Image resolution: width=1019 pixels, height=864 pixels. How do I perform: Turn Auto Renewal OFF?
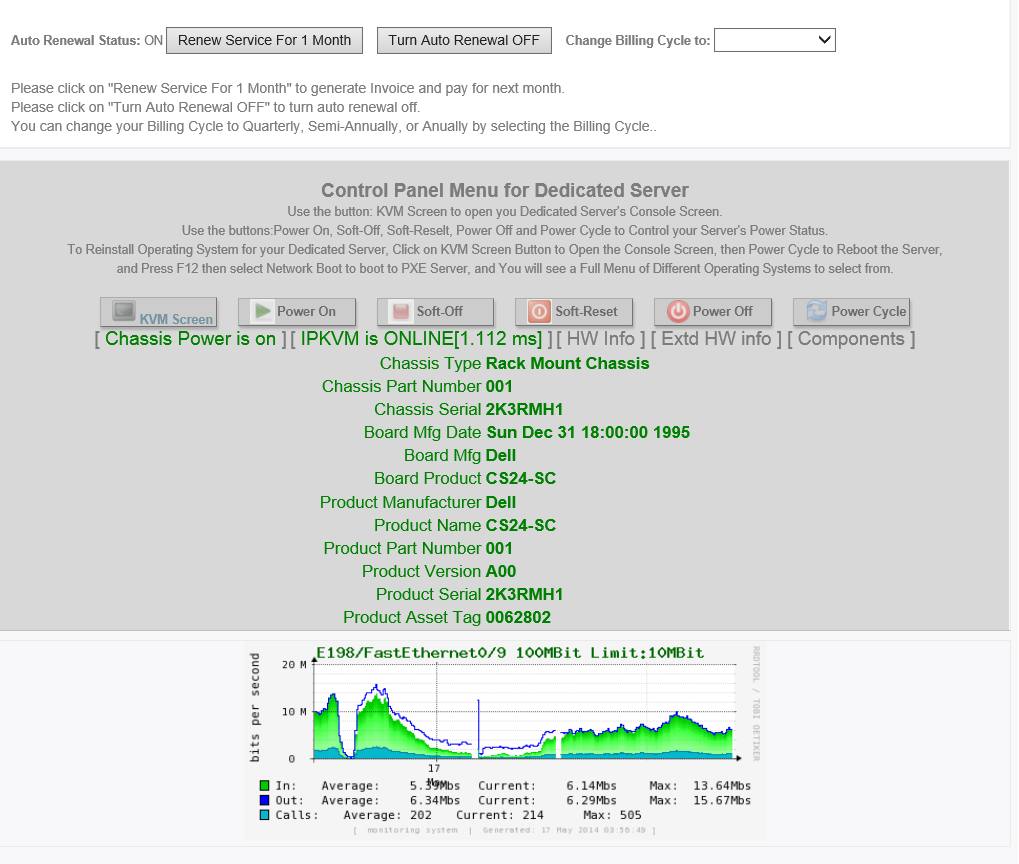pyautogui.click(x=464, y=40)
